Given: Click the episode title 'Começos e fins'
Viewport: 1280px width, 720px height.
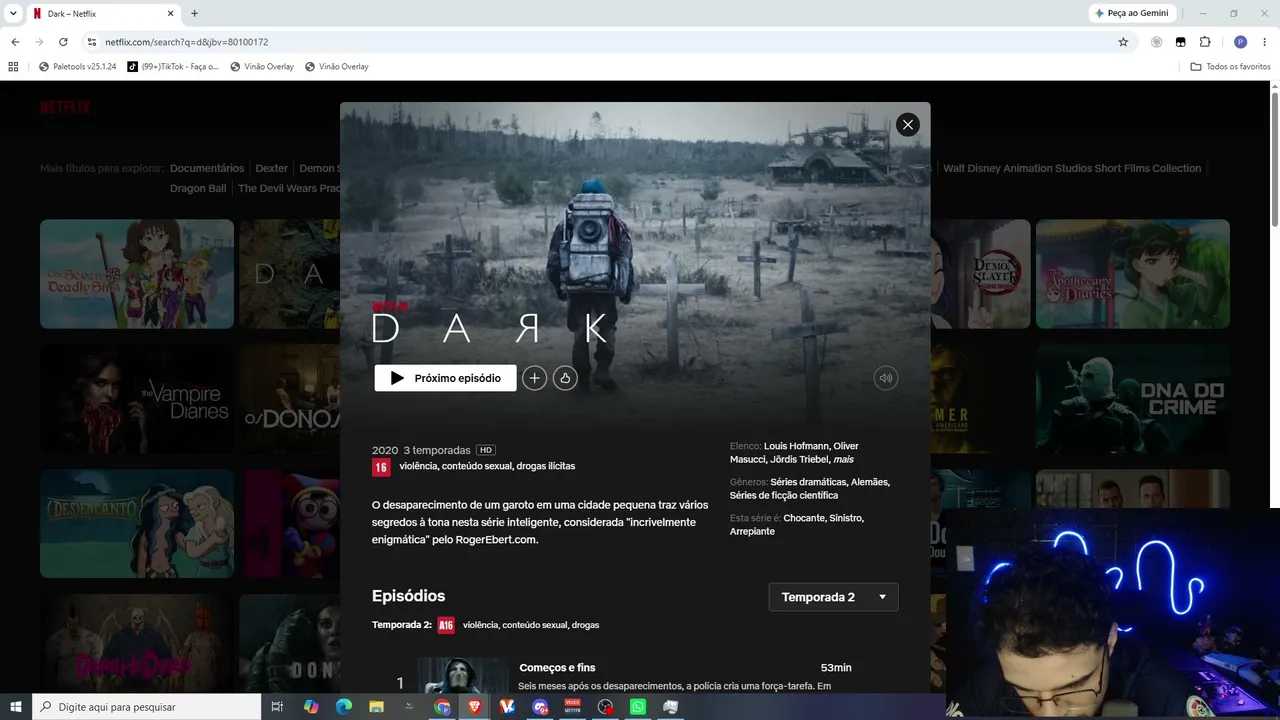Looking at the screenshot, I should [x=557, y=668].
